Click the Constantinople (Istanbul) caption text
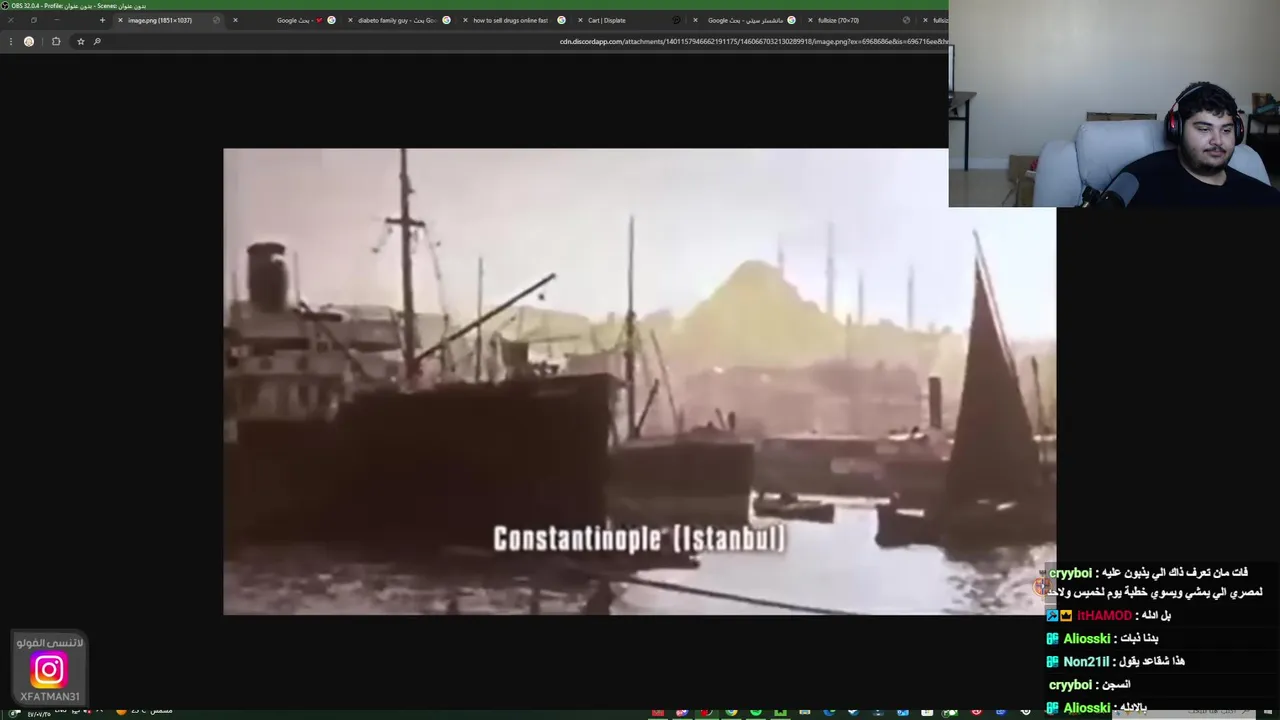The image size is (1280, 720). [640, 539]
